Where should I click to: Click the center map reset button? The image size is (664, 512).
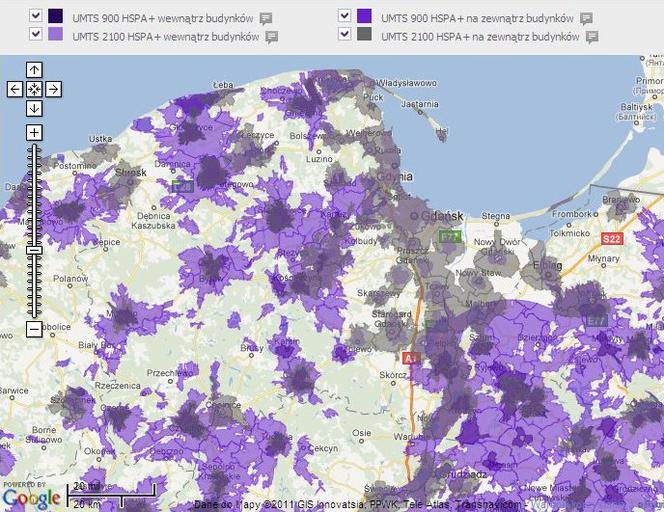coord(34,89)
